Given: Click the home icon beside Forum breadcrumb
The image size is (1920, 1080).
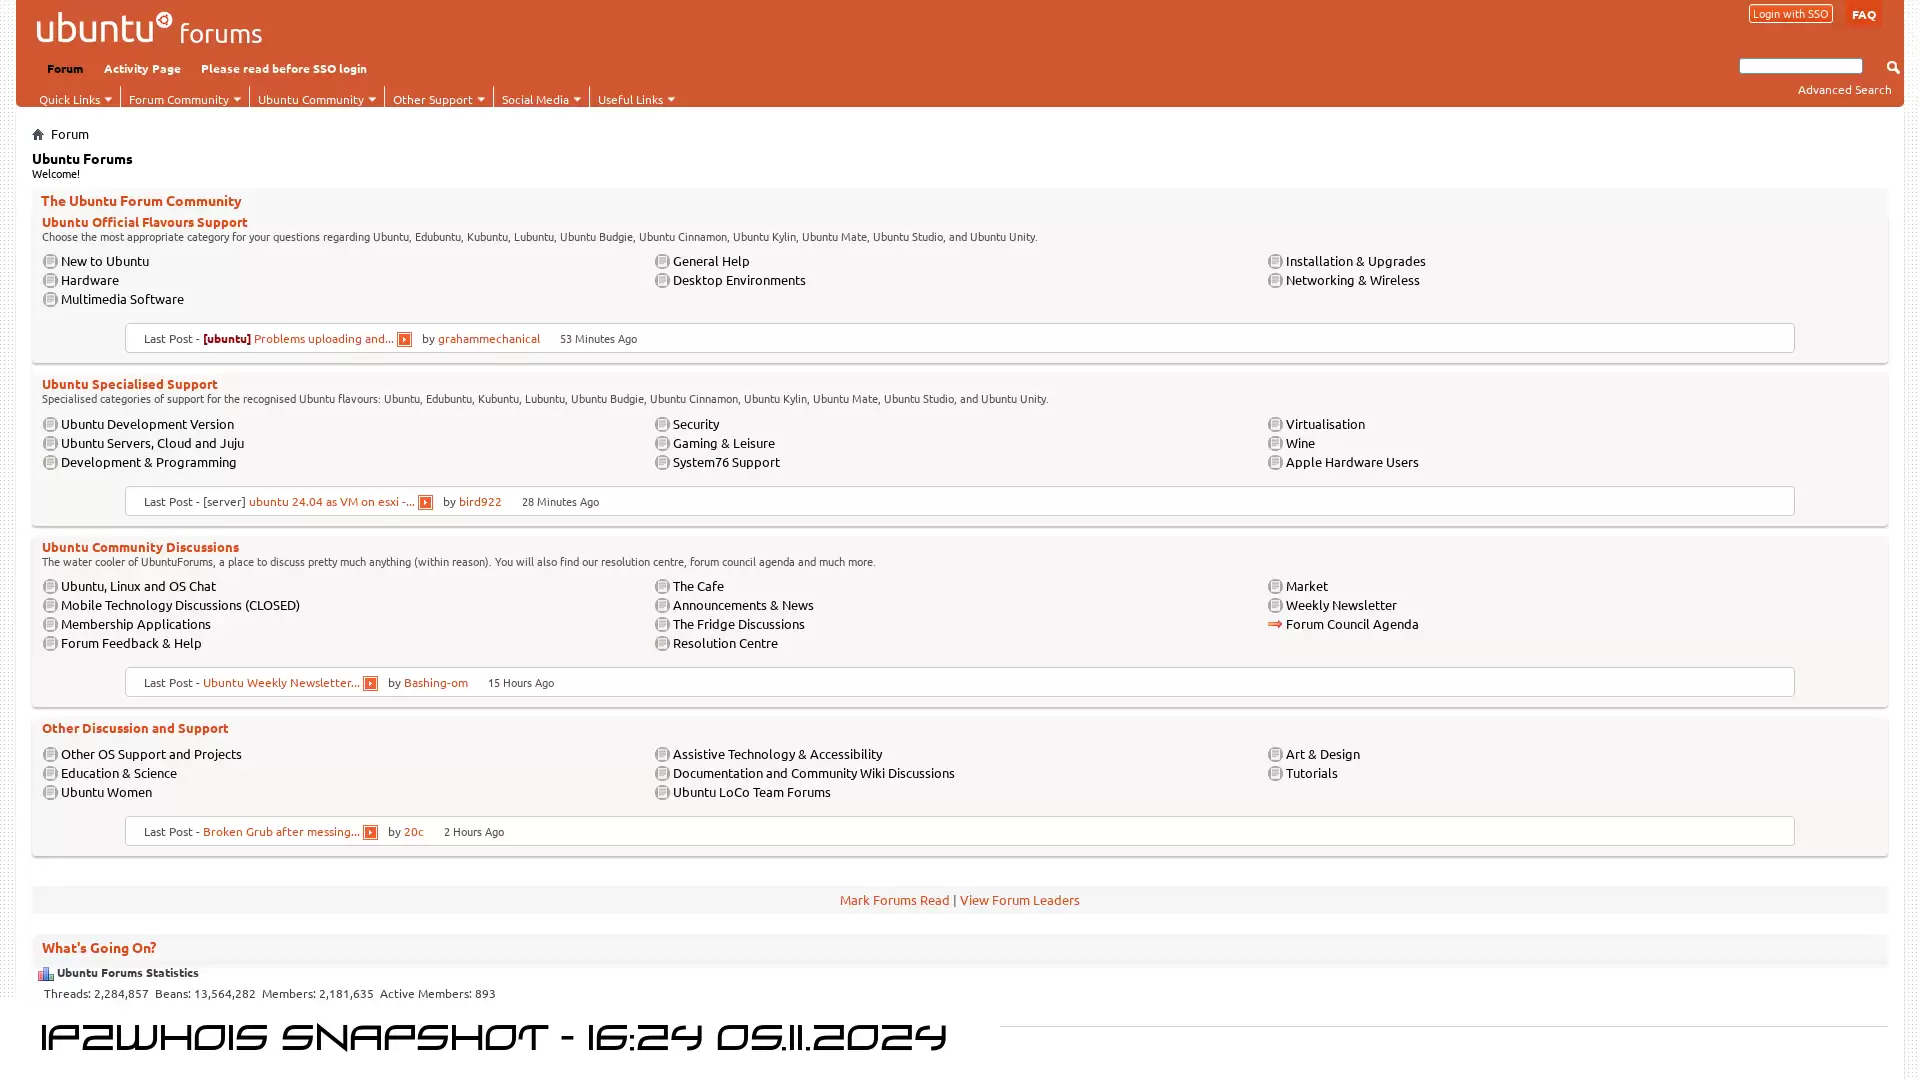Looking at the screenshot, I should (38, 134).
